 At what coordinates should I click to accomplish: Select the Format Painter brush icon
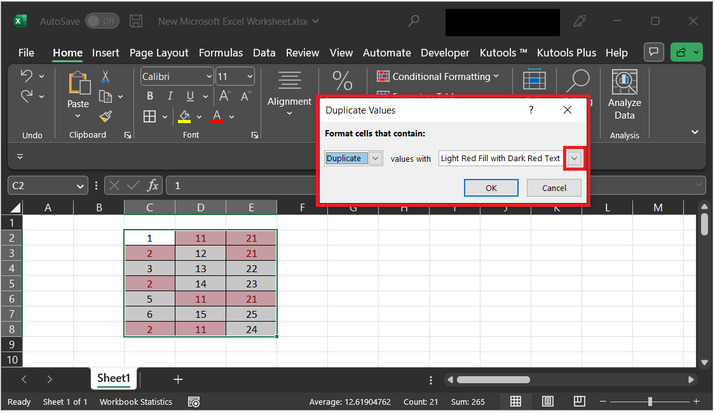point(105,116)
